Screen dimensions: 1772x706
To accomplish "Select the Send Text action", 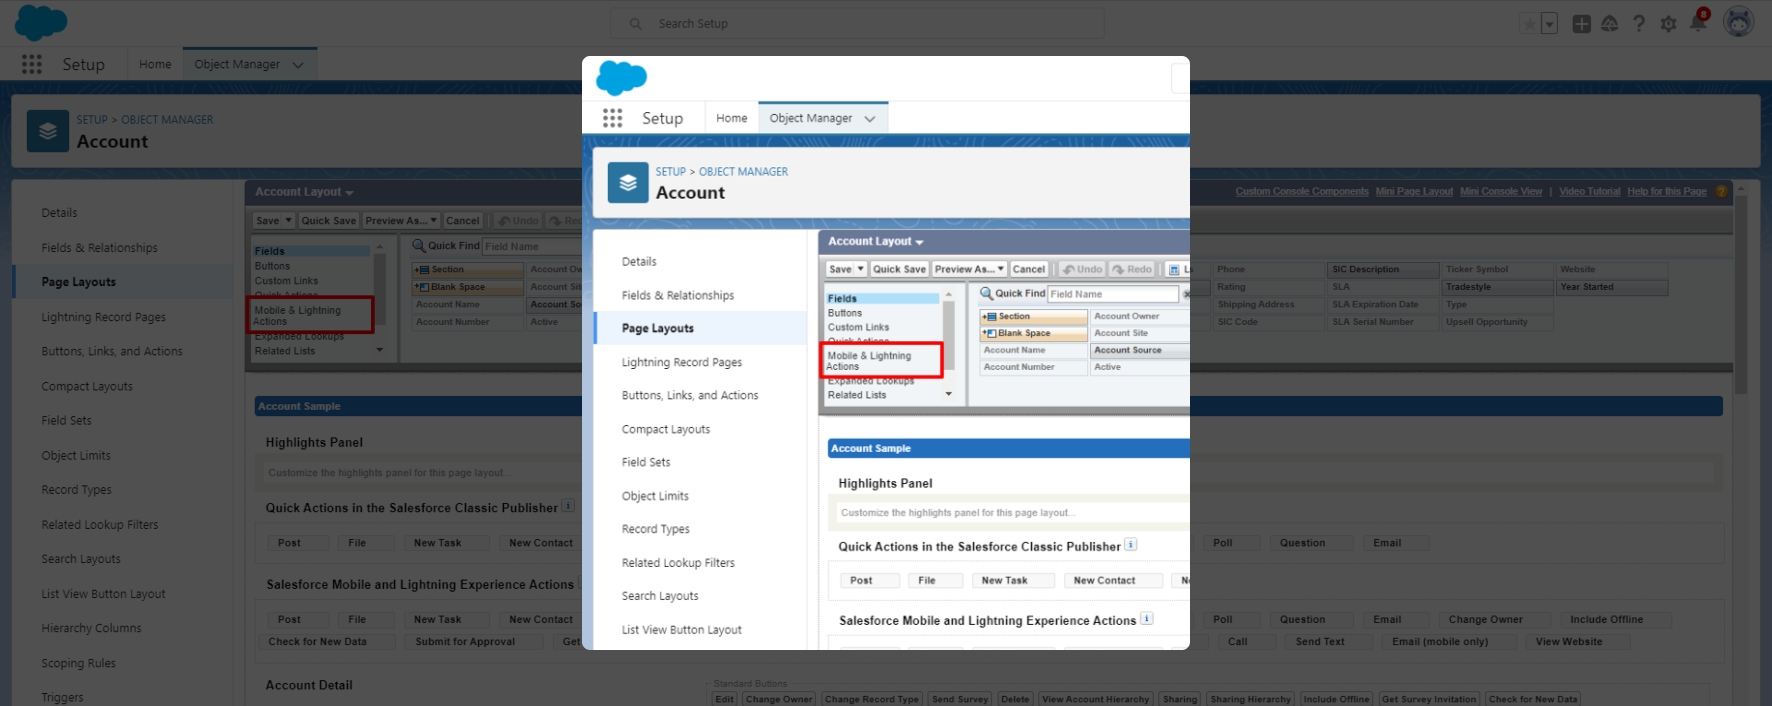I will coord(1319,642).
